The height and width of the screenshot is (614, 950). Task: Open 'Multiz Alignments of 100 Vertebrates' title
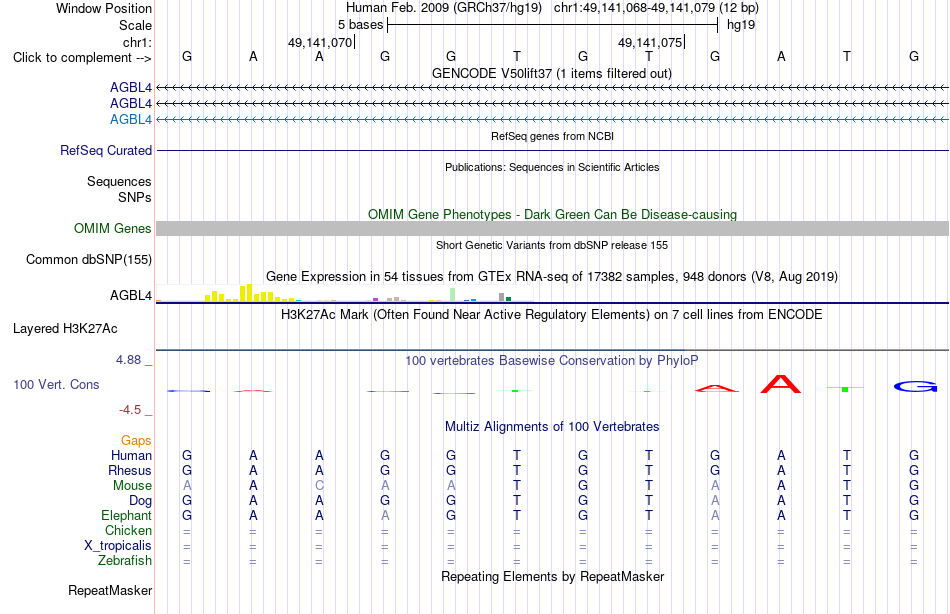point(552,427)
